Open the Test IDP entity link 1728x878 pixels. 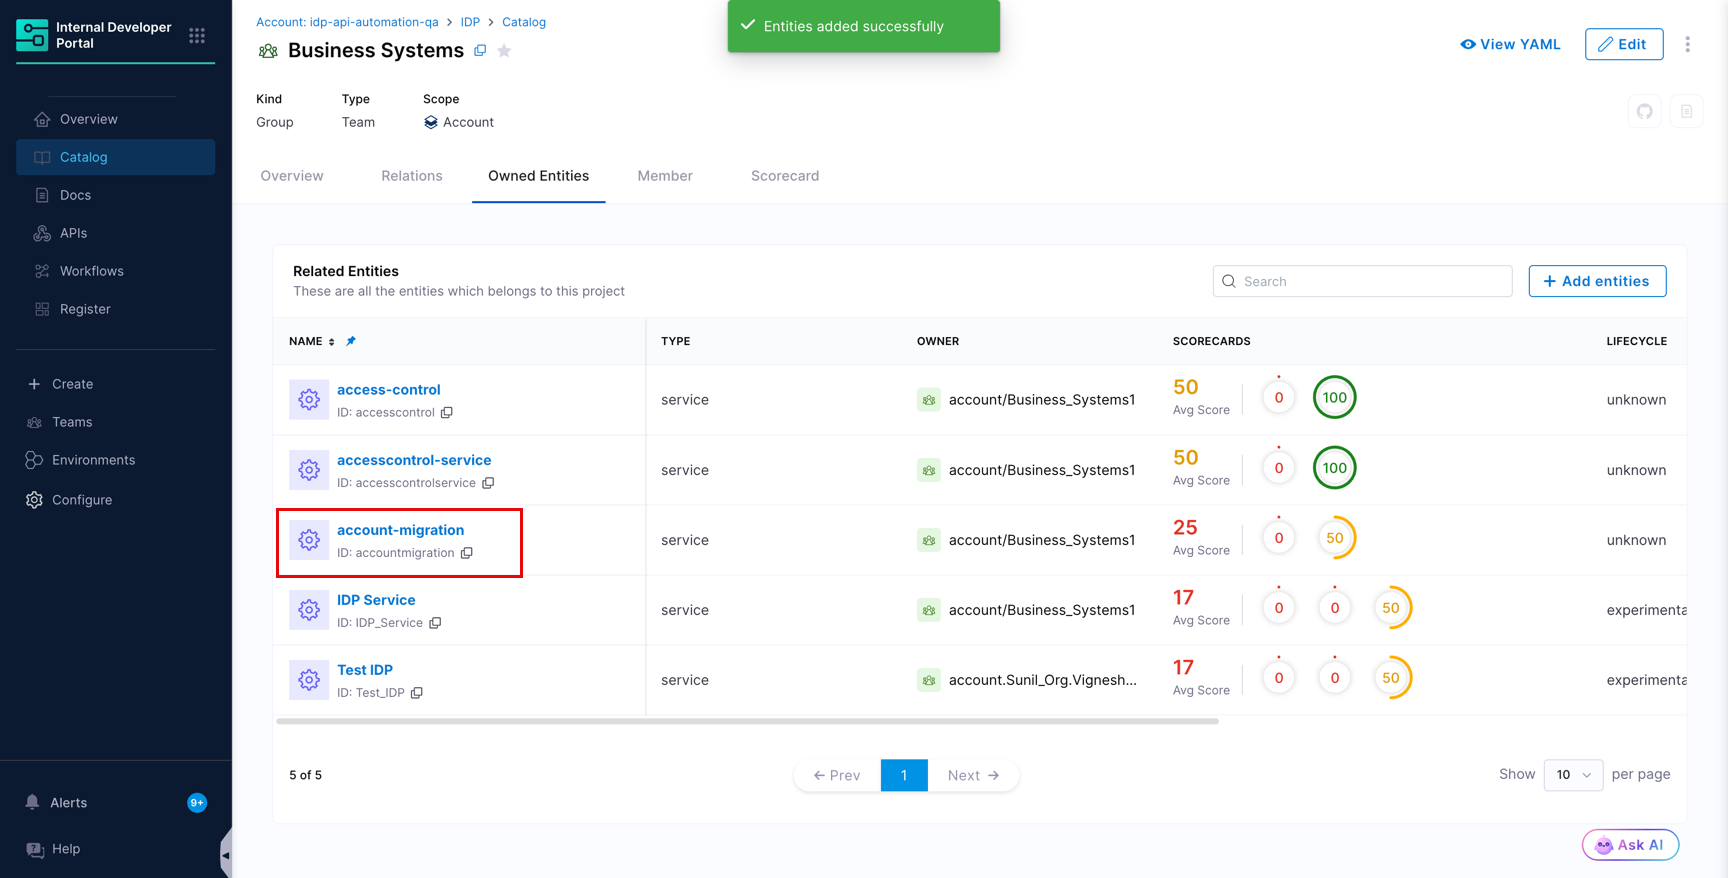pos(365,670)
